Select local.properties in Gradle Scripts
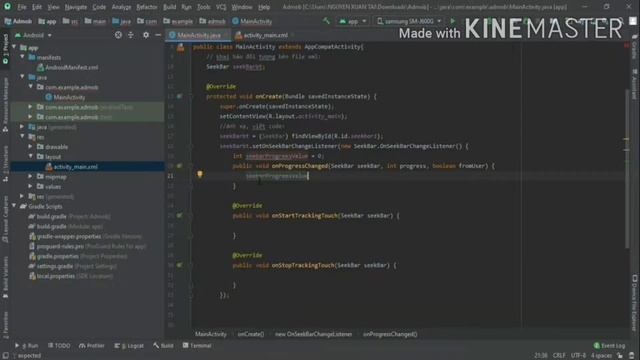This screenshot has height=360, width=640. (x=56, y=276)
